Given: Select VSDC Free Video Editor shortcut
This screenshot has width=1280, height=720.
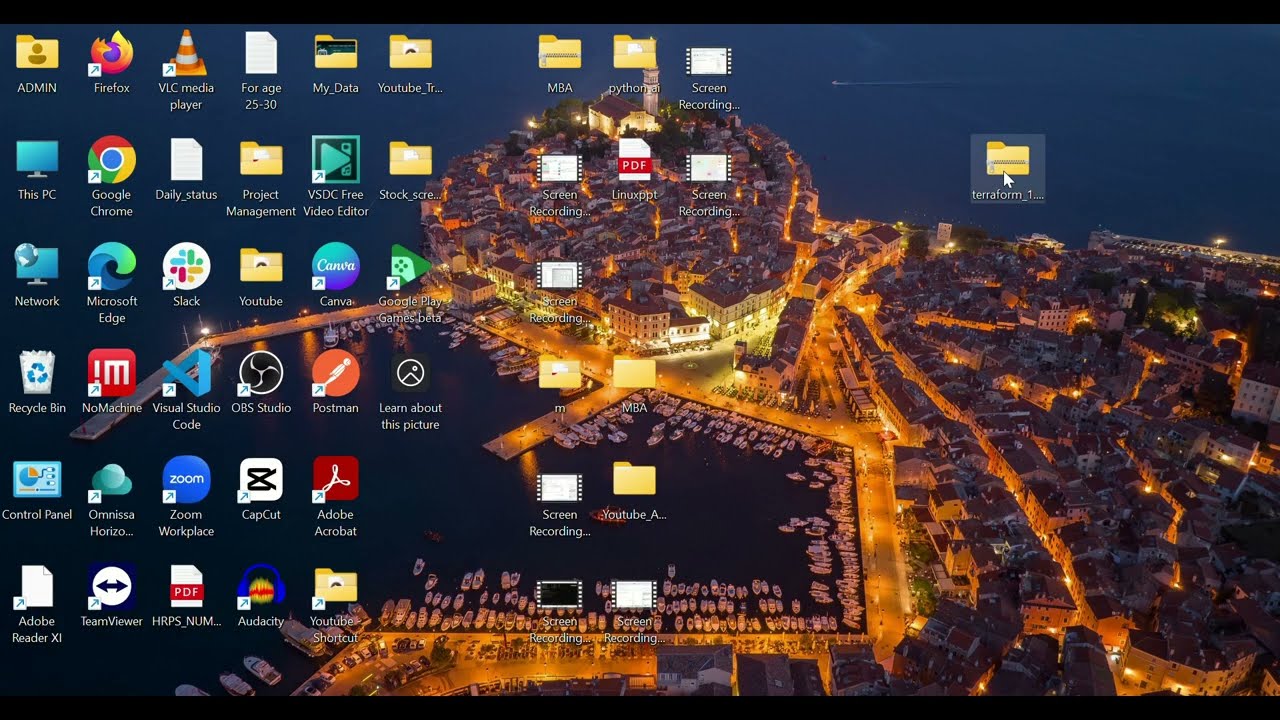Looking at the screenshot, I should pyautogui.click(x=336, y=178).
